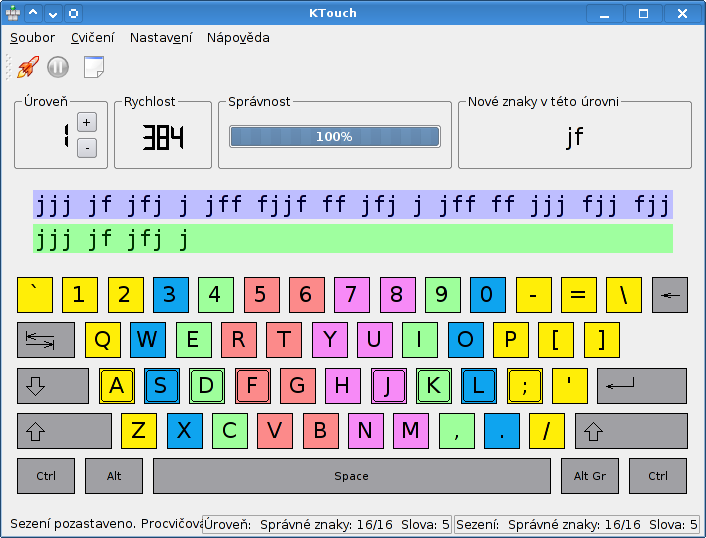The image size is (706, 538).
Task: Click the blue W key
Action: pyautogui.click(x=148, y=340)
